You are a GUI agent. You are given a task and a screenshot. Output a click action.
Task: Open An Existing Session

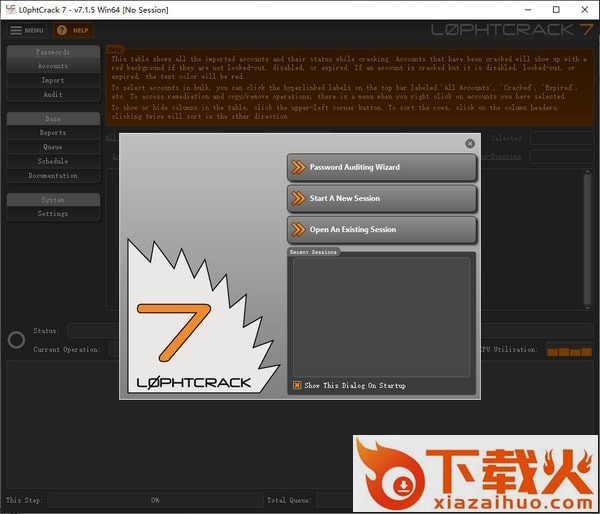(x=382, y=230)
